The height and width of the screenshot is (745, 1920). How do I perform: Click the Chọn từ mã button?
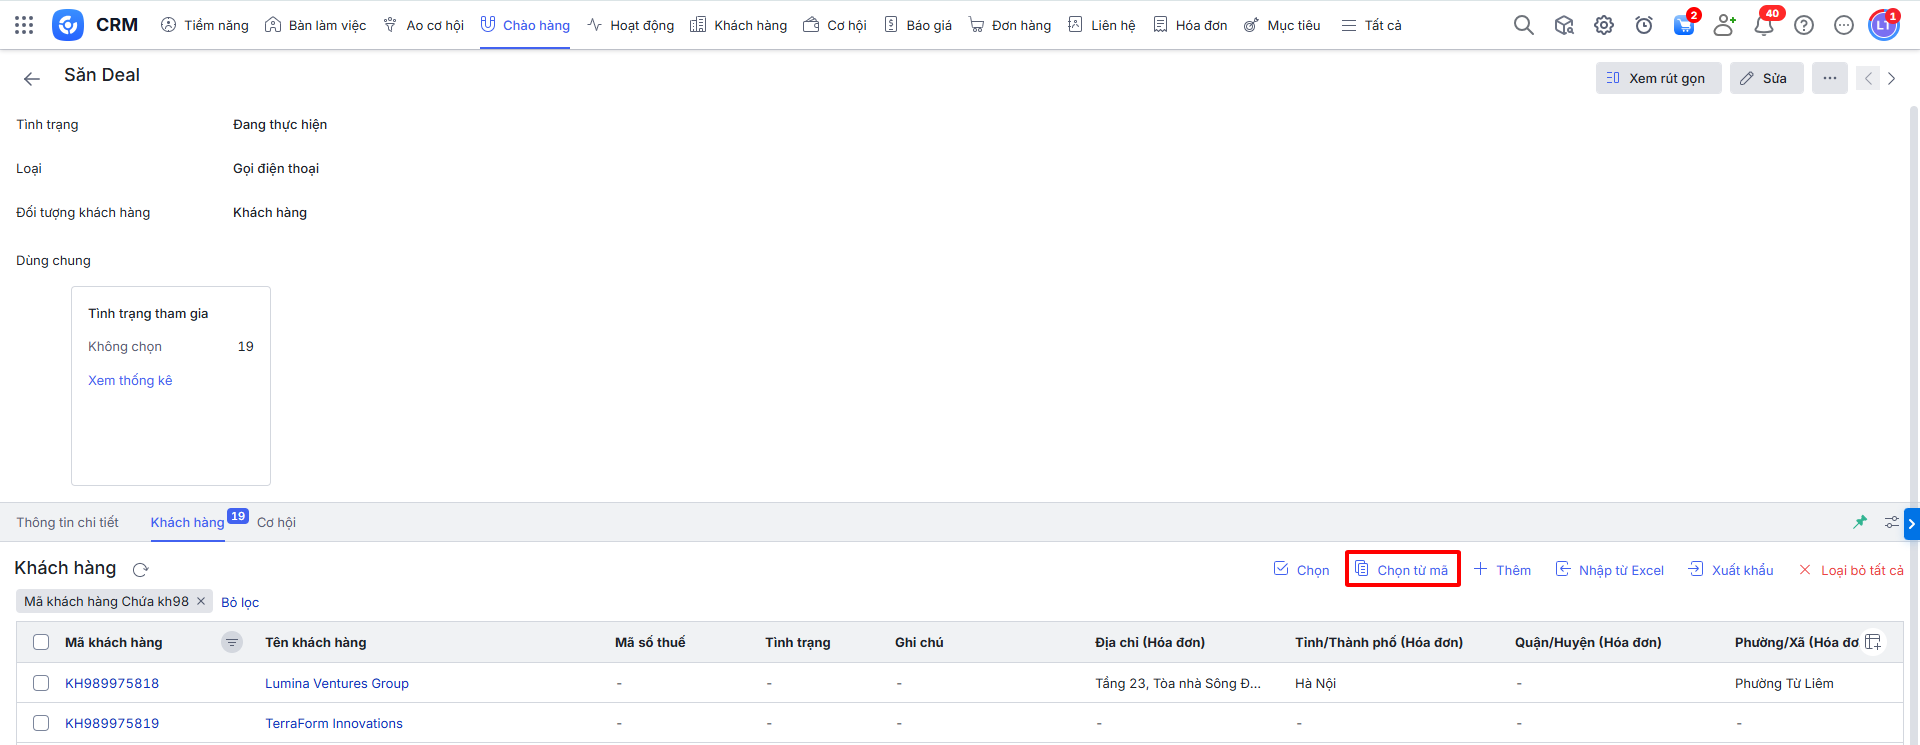1402,570
